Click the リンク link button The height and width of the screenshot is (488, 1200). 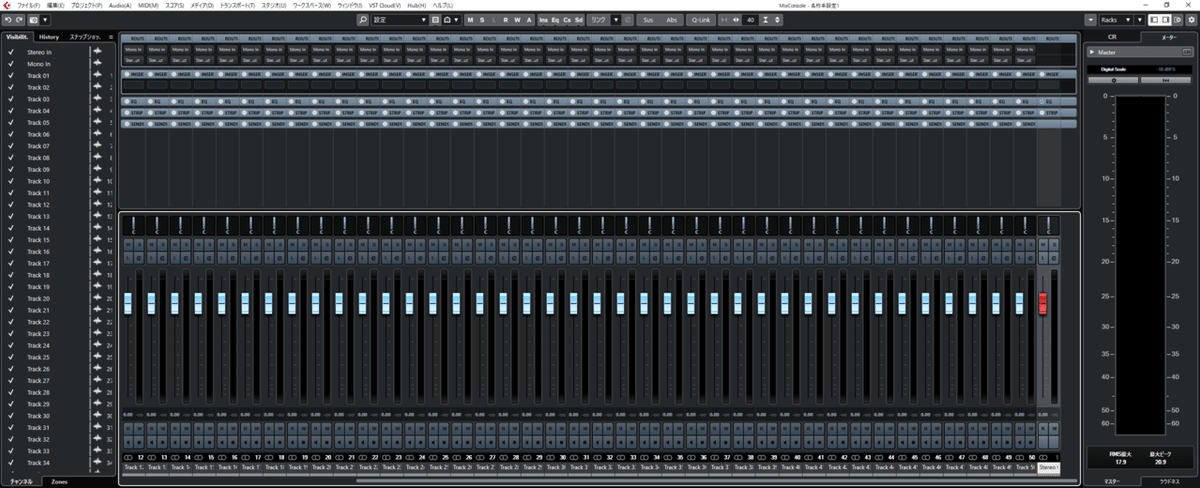pos(598,19)
